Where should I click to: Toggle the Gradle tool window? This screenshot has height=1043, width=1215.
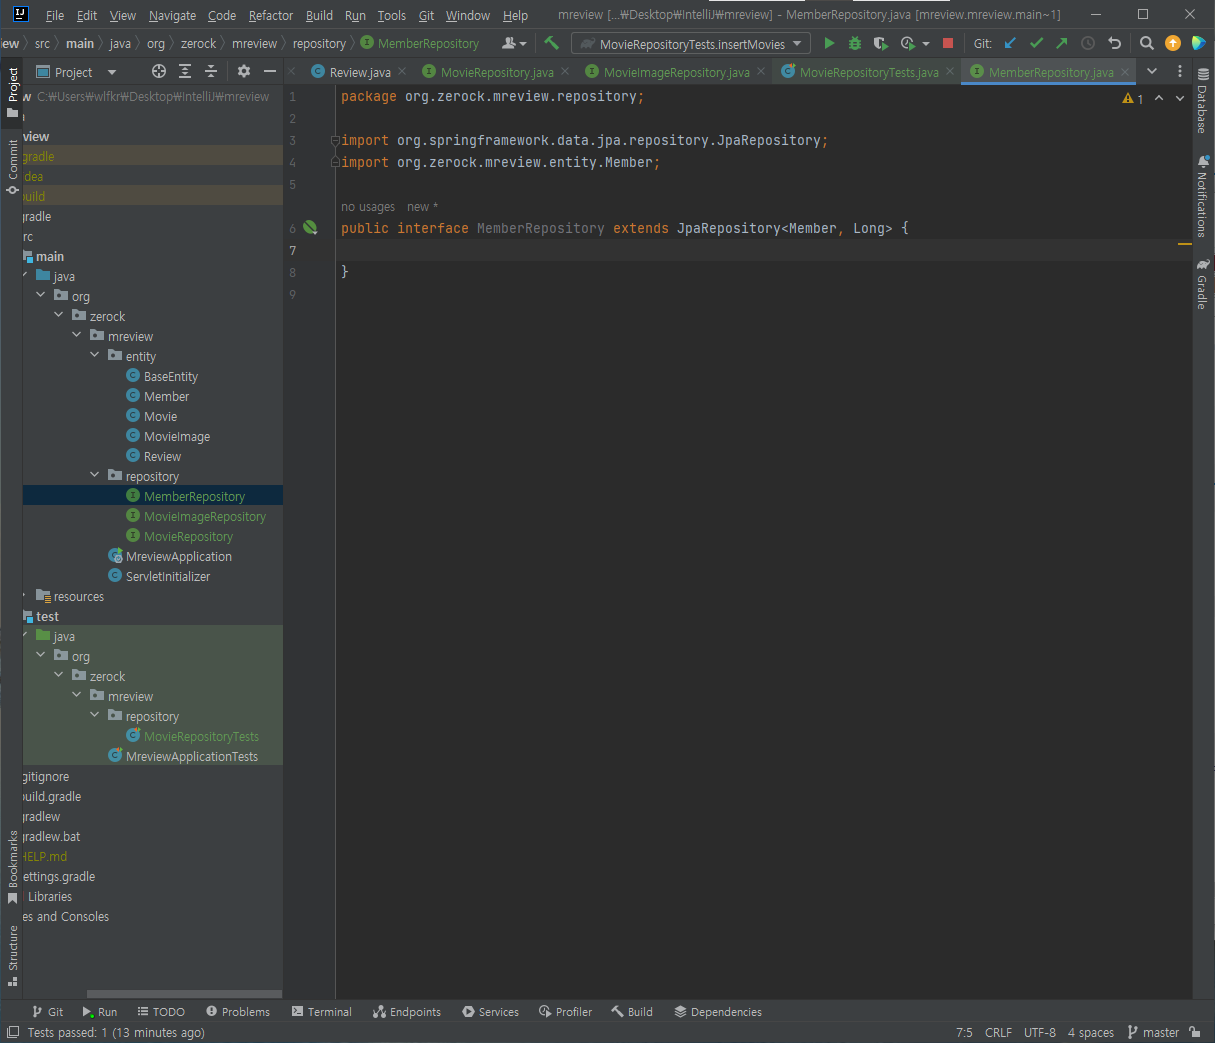[1202, 284]
